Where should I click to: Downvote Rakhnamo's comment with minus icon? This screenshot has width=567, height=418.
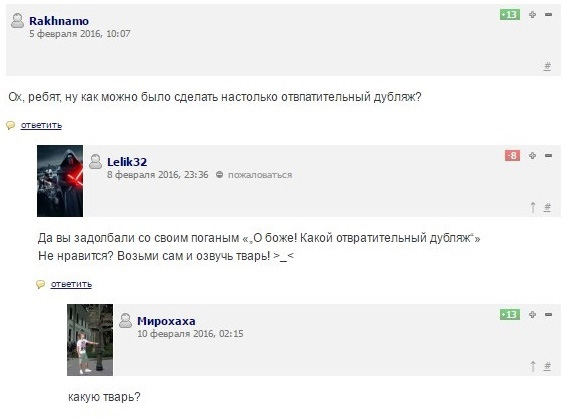(549, 14)
